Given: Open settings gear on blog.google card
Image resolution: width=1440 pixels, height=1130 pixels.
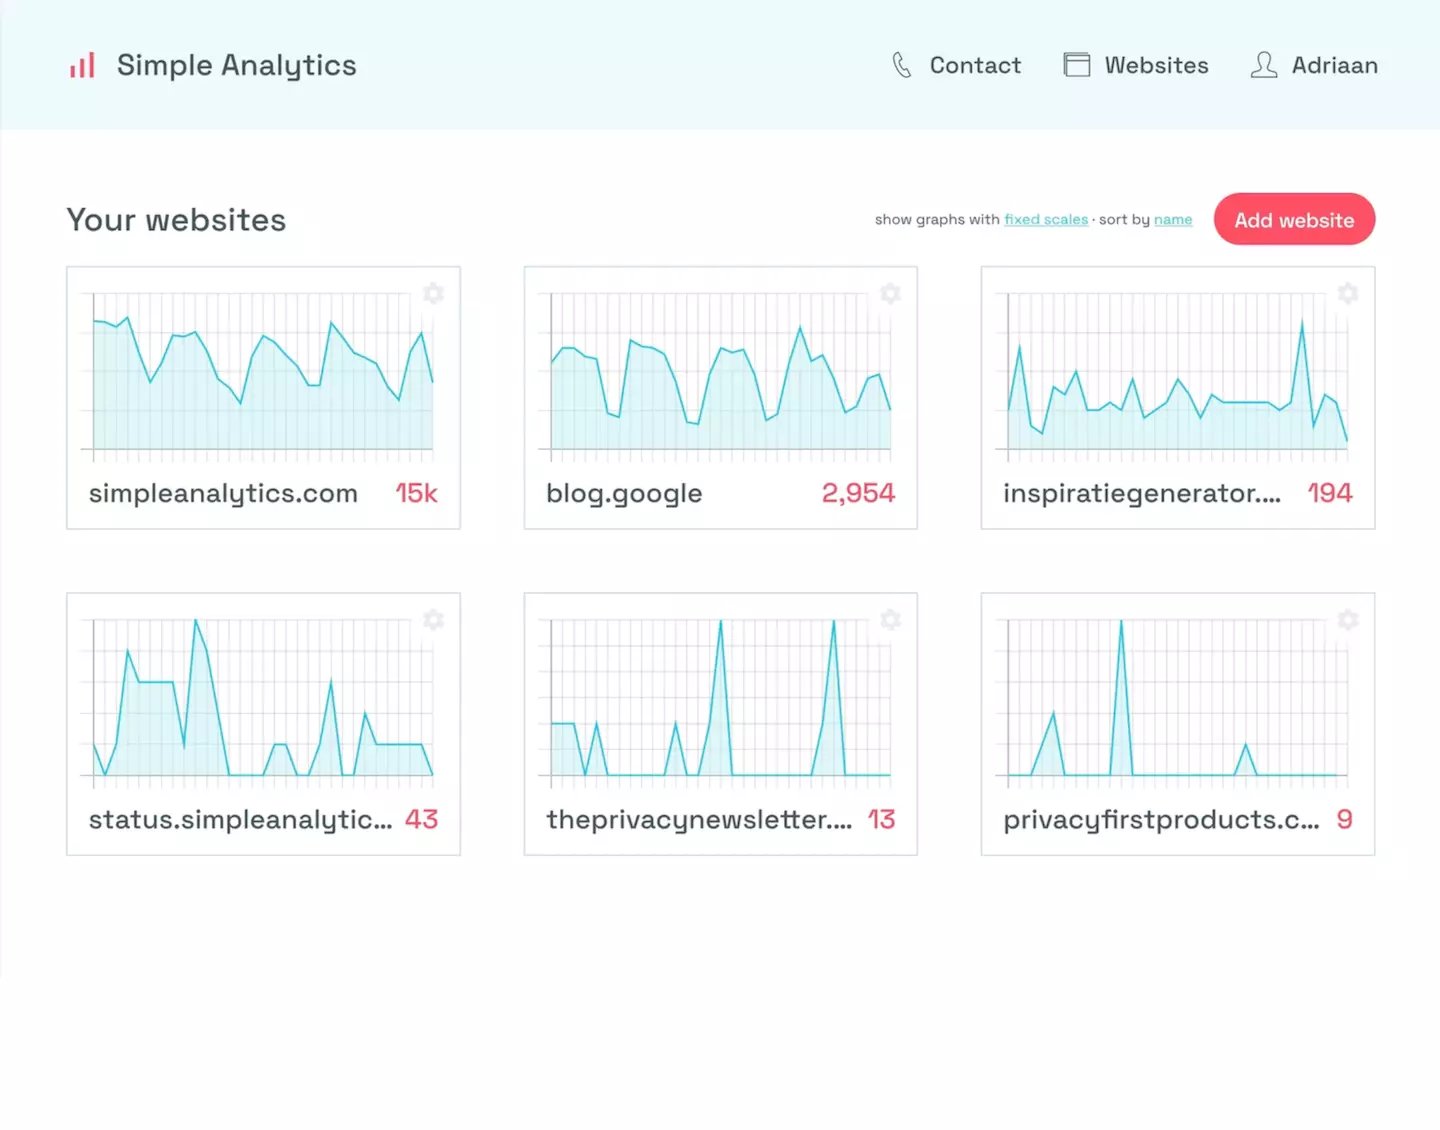Looking at the screenshot, I should pos(890,293).
